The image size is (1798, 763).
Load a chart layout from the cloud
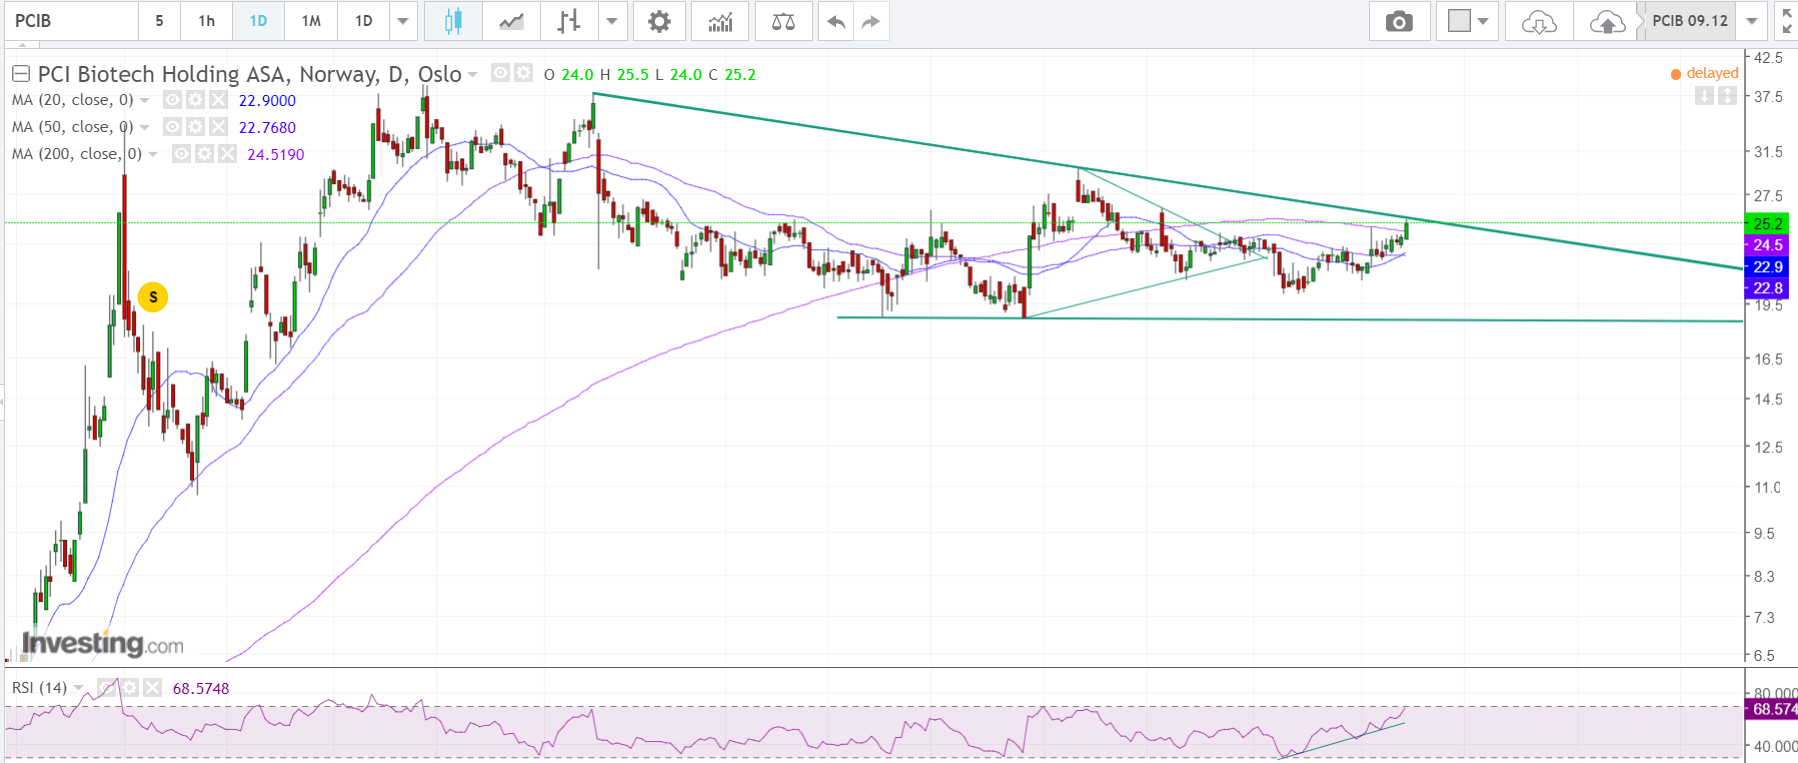[x=1539, y=21]
